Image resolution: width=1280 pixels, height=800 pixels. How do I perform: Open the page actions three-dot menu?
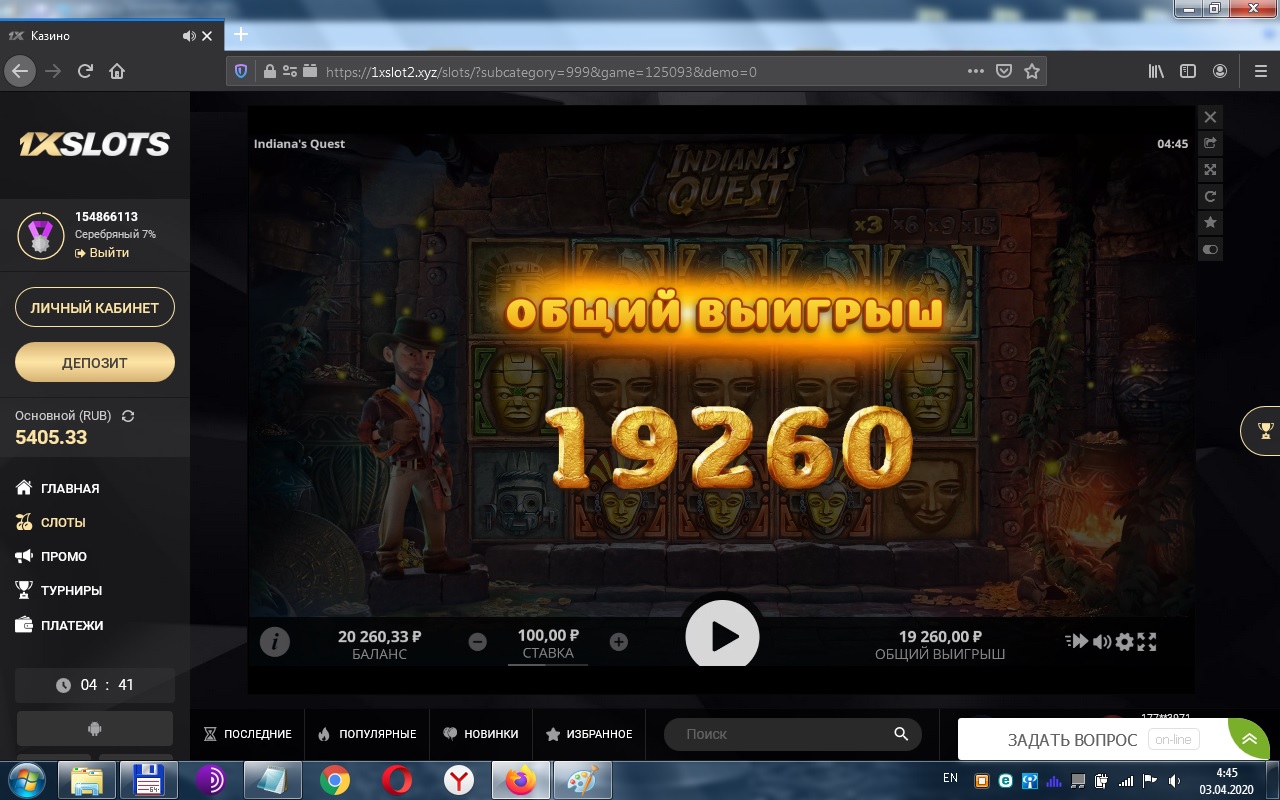click(976, 71)
